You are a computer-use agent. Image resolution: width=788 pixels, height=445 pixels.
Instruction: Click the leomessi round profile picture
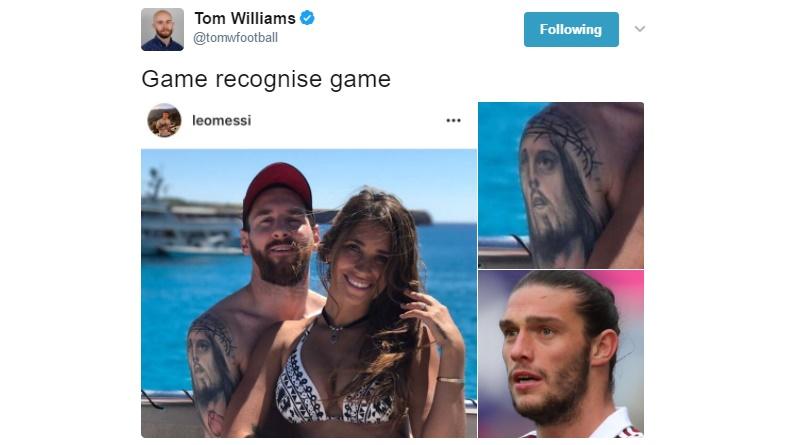(164, 120)
